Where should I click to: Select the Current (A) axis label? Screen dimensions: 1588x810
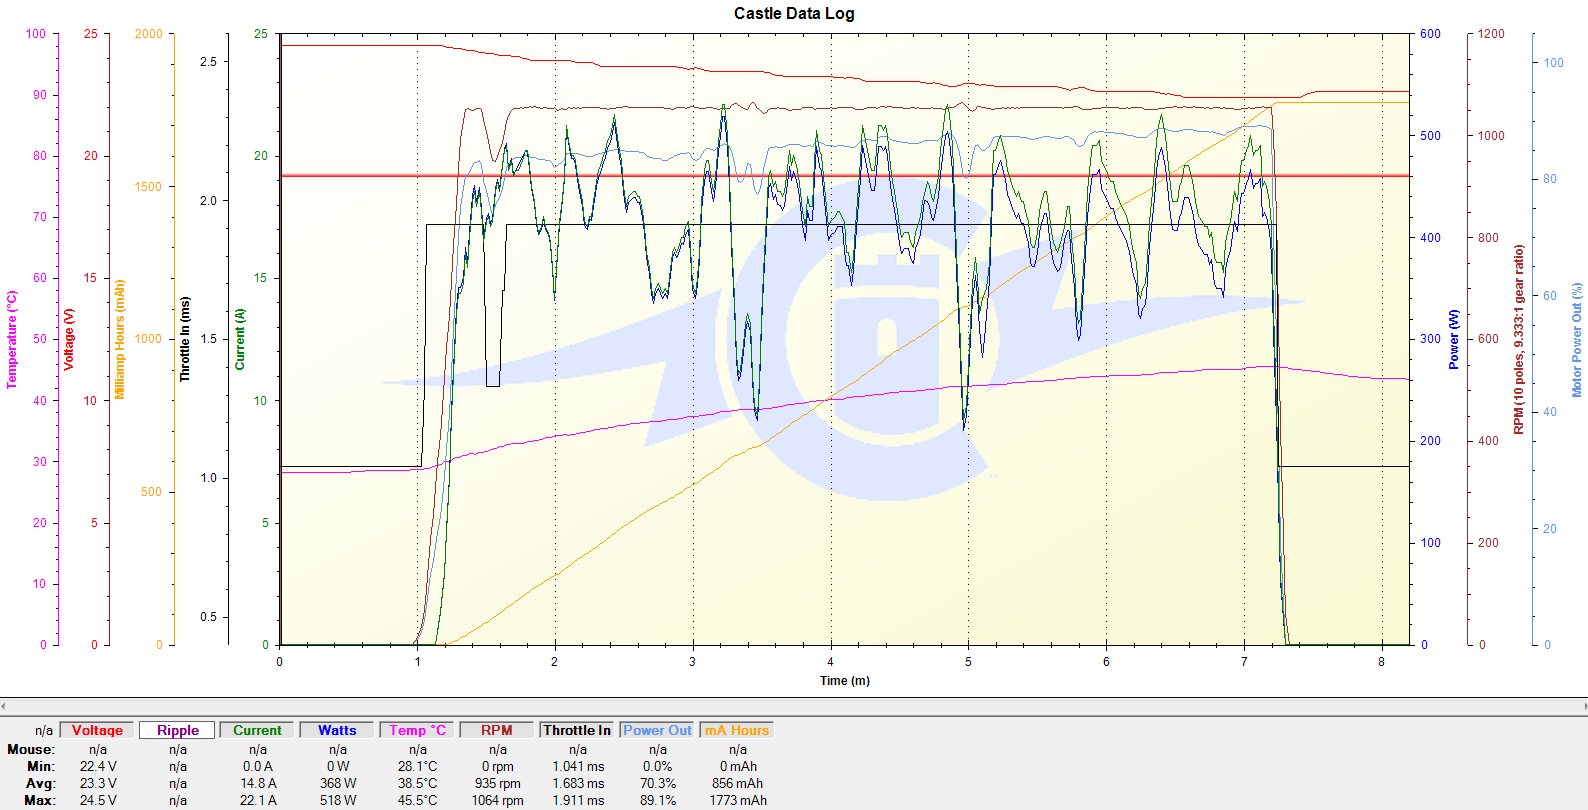pyautogui.click(x=240, y=339)
